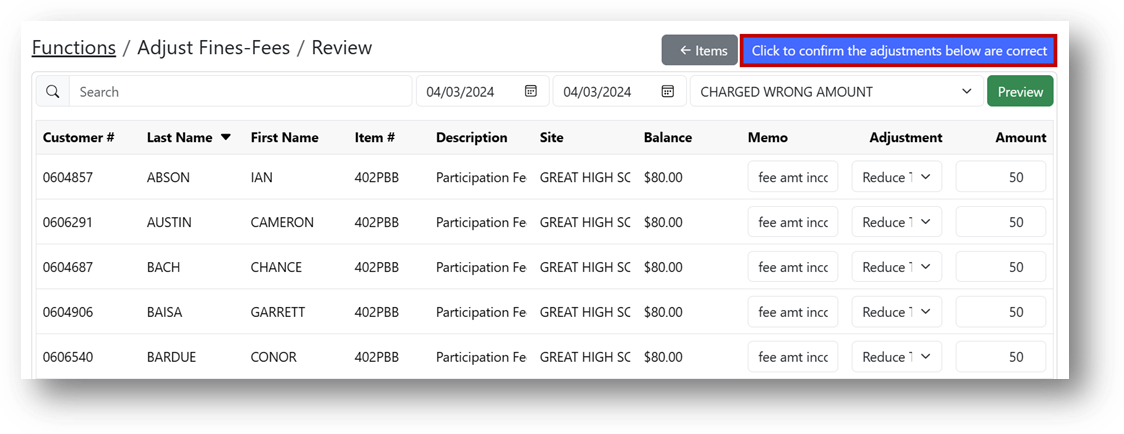1124x434 pixels.
Task: Go back using the Items button
Action: click(x=700, y=50)
